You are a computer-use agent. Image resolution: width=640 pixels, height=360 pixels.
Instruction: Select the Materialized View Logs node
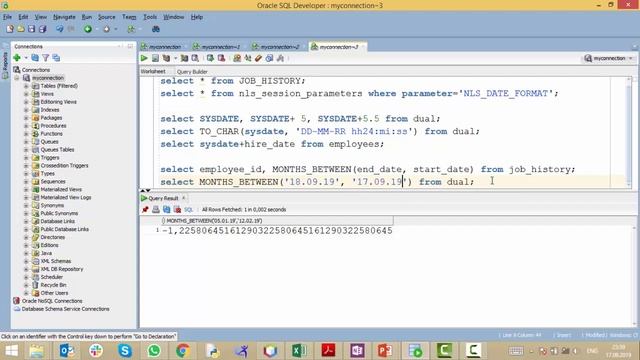[66, 197]
